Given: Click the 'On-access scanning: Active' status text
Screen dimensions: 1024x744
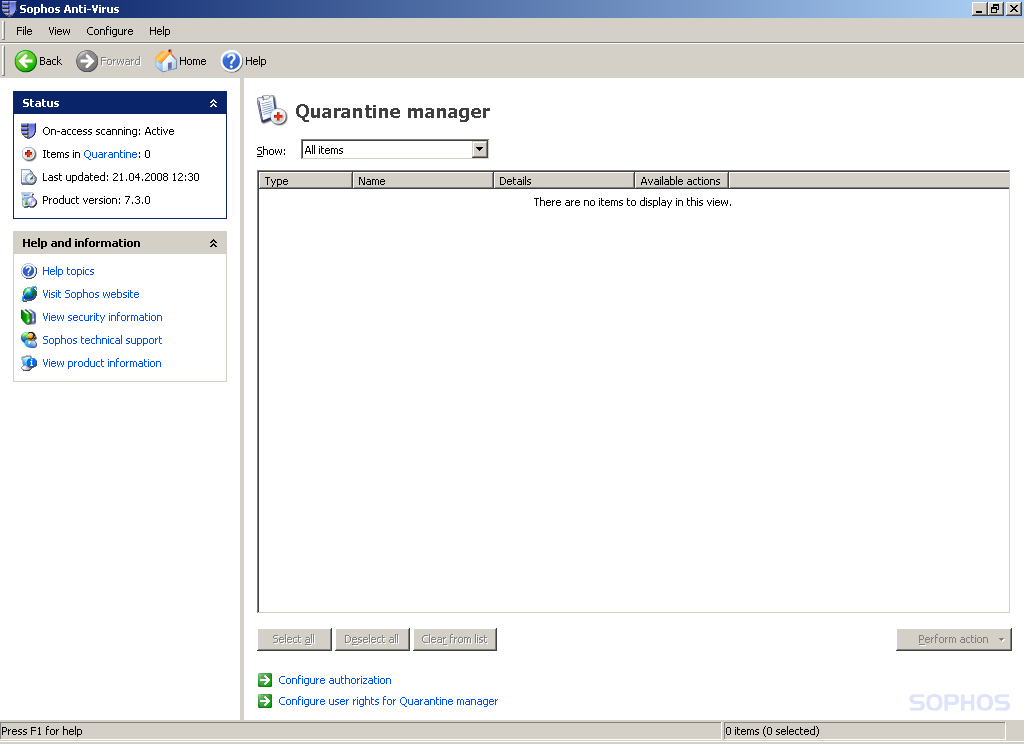Looking at the screenshot, I should tap(108, 131).
